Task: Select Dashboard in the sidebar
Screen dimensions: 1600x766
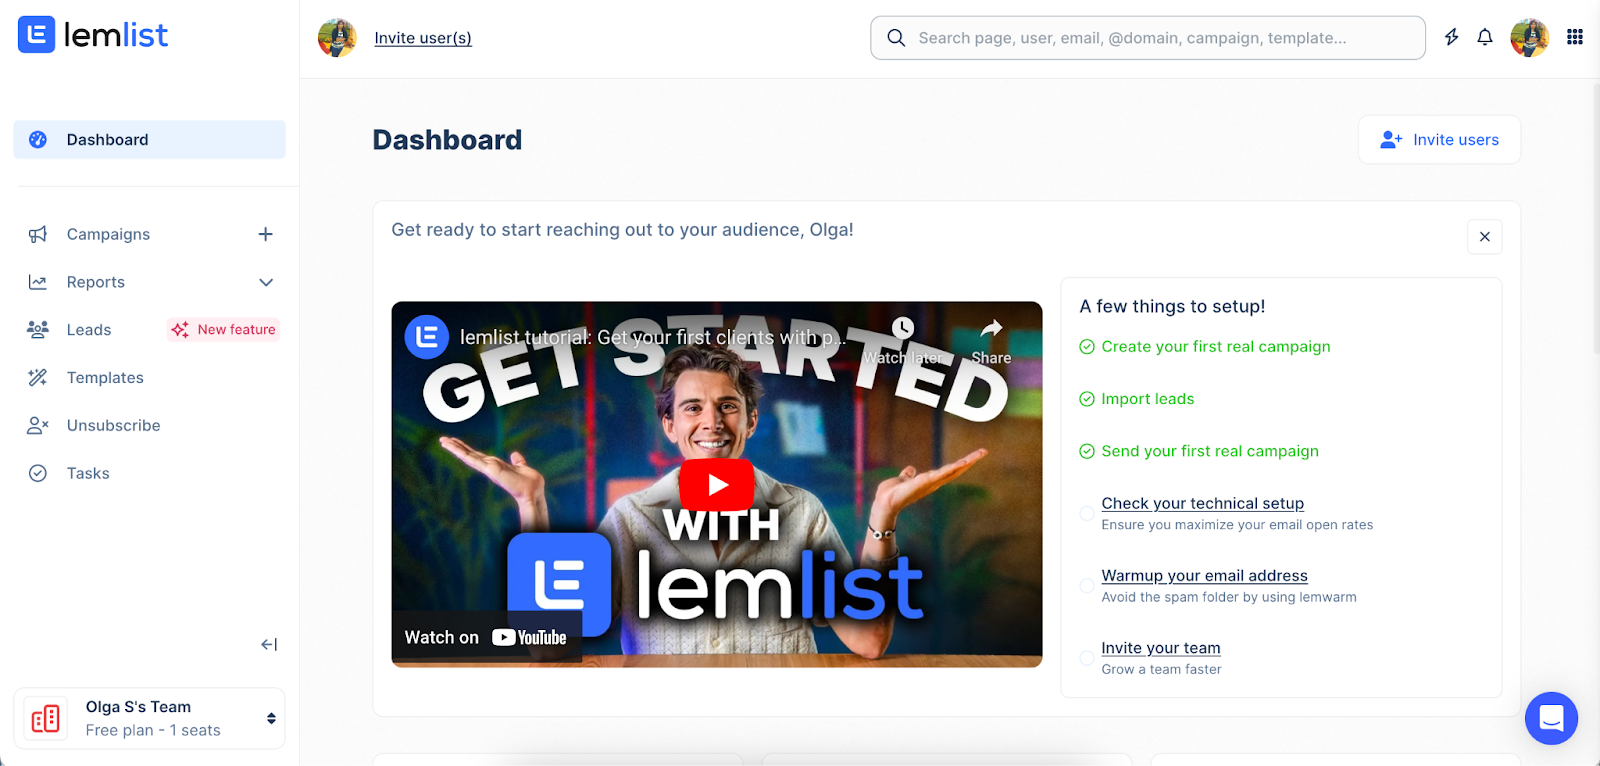Action: (107, 139)
